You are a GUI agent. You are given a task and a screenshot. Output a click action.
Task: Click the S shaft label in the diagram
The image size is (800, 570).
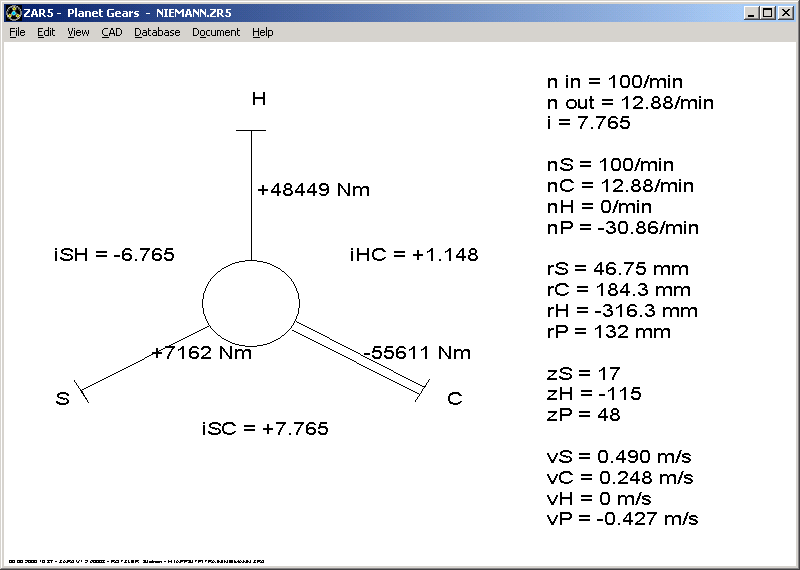click(62, 399)
